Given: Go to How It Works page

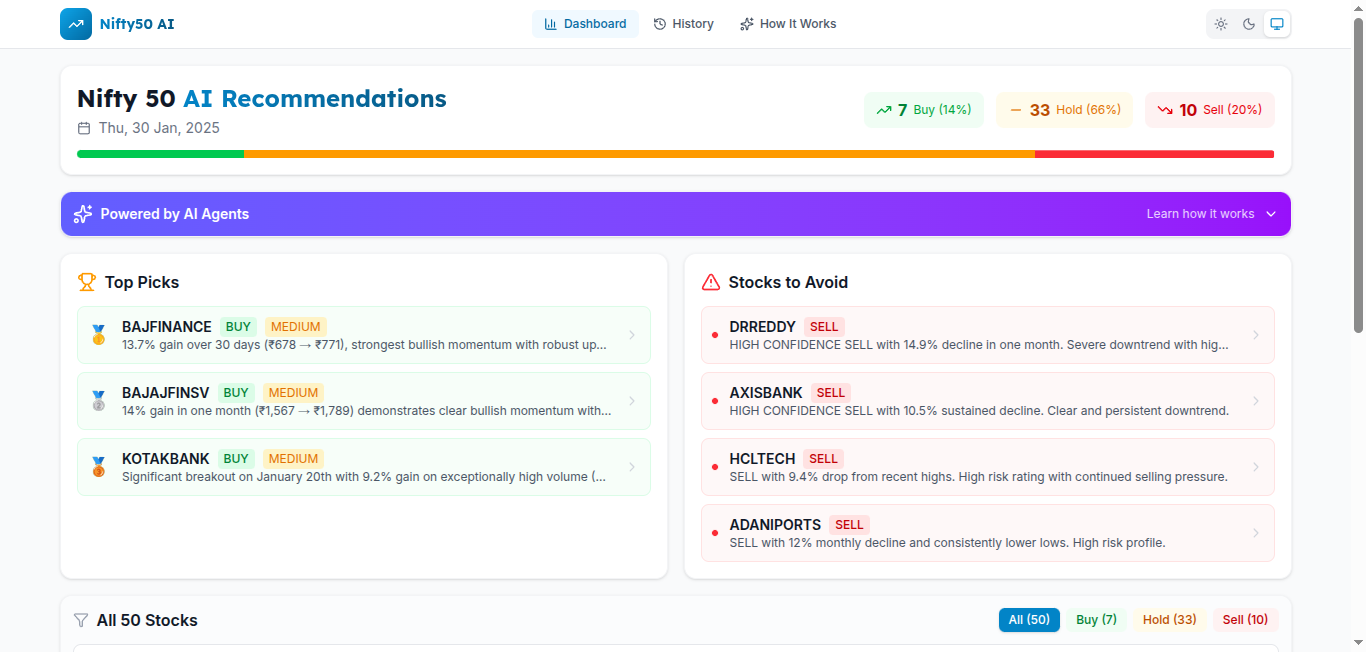Looking at the screenshot, I should [x=788, y=24].
